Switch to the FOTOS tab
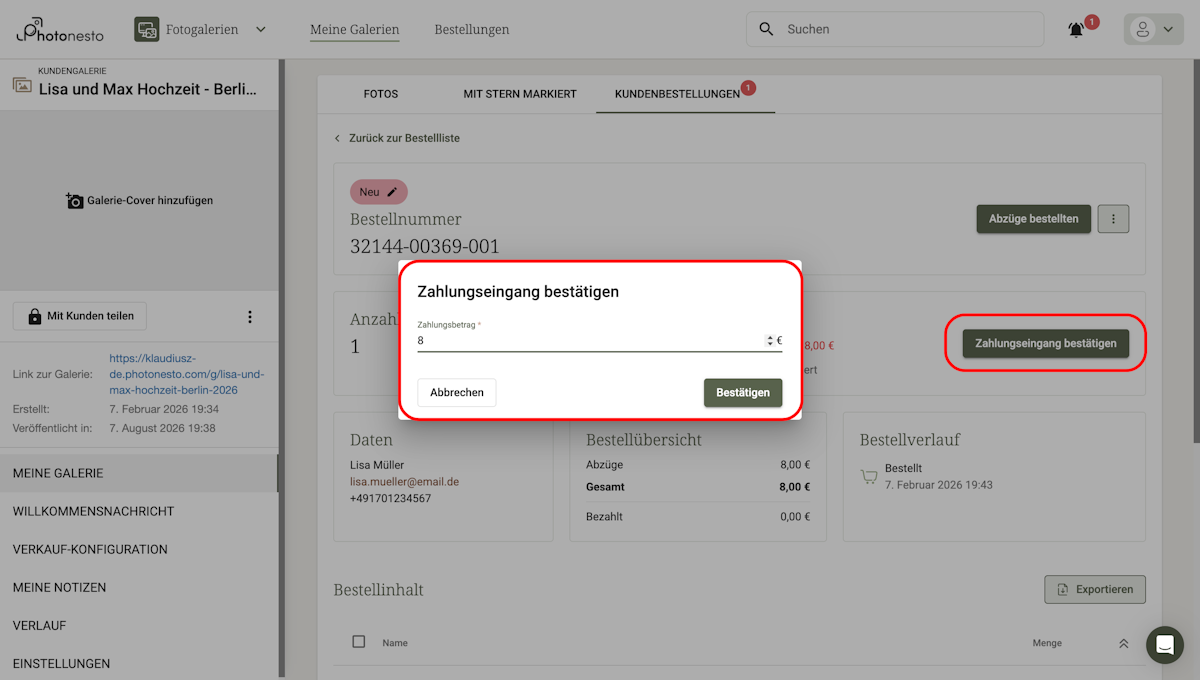The image size is (1200, 680). pos(381,94)
